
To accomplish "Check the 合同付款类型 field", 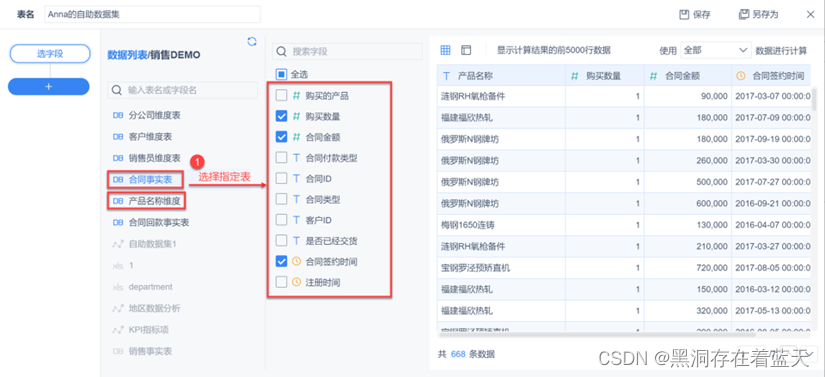I will tap(281, 158).
